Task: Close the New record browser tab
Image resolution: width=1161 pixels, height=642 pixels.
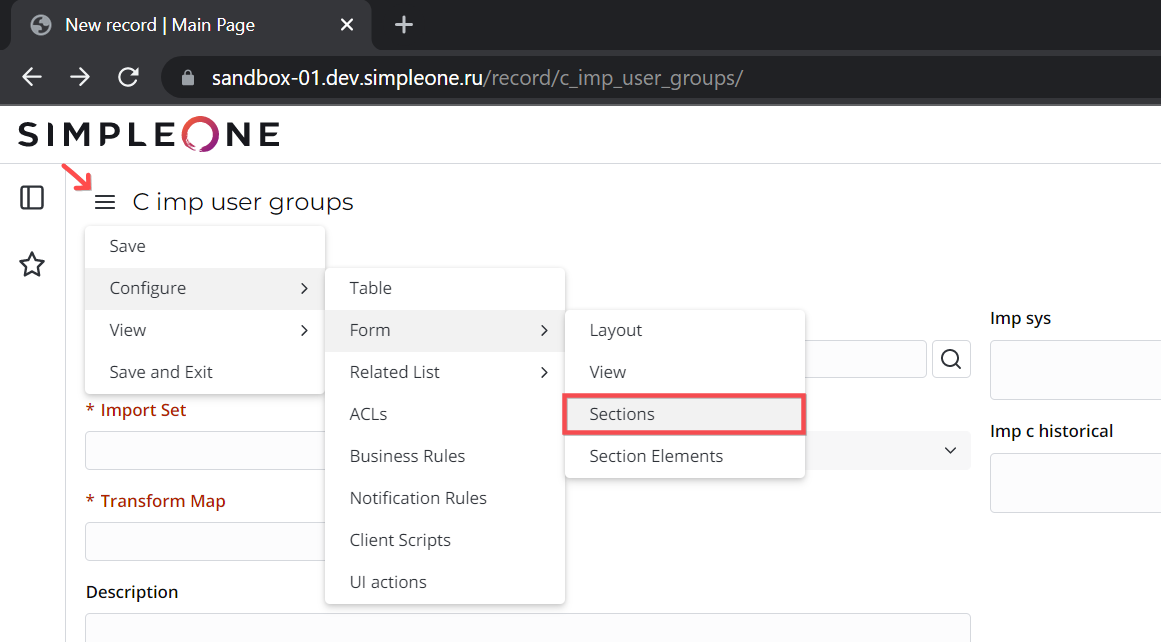Action: [x=346, y=25]
